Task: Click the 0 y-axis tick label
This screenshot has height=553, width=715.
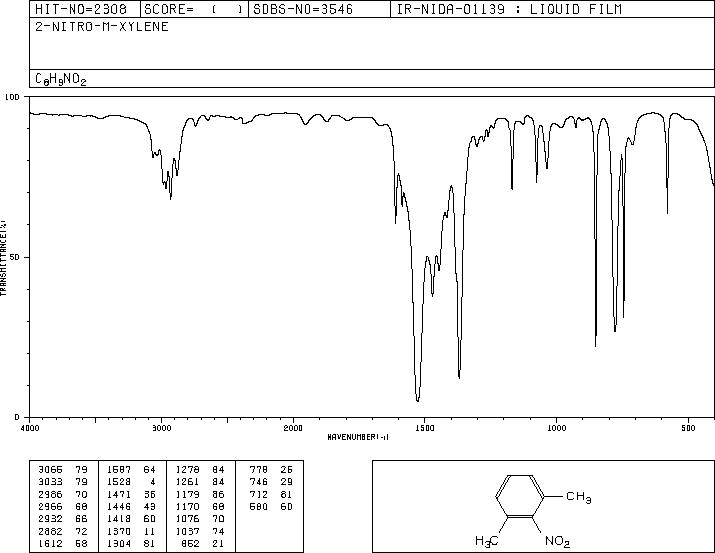Action: 17,417
